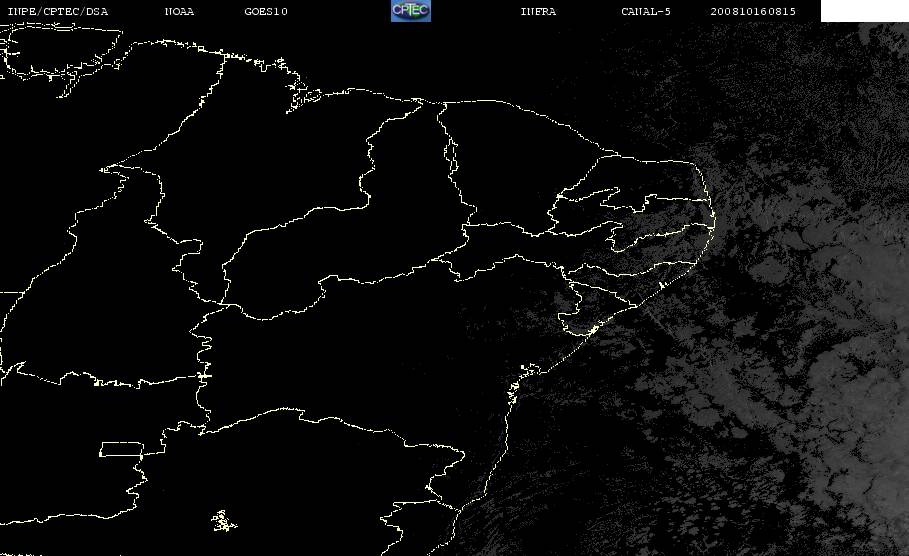Select the INPE/CPTEC/DSA header text
The height and width of the screenshot is (556, 909).
pyautogui.click(x=57, y=12)
